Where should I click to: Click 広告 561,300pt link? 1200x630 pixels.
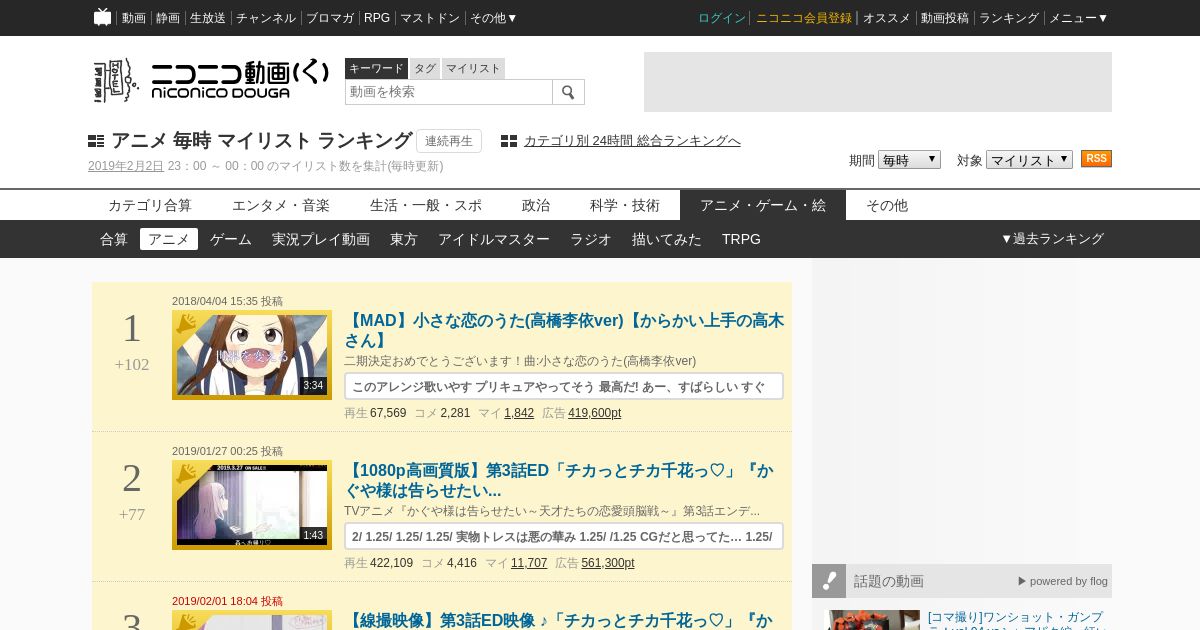(x=608, y=563)
